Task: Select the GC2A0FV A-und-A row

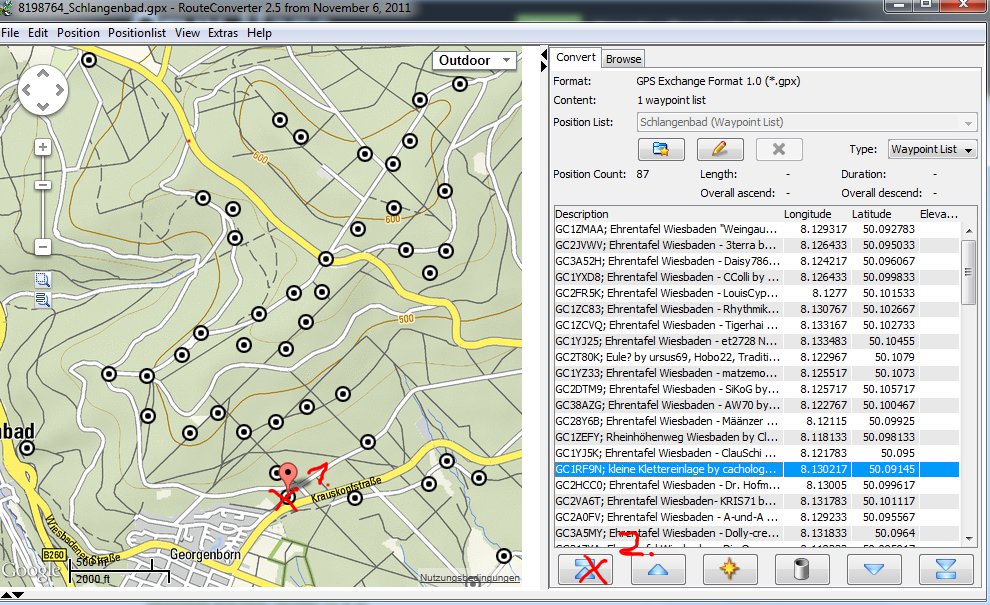Action: coord(757,517)
